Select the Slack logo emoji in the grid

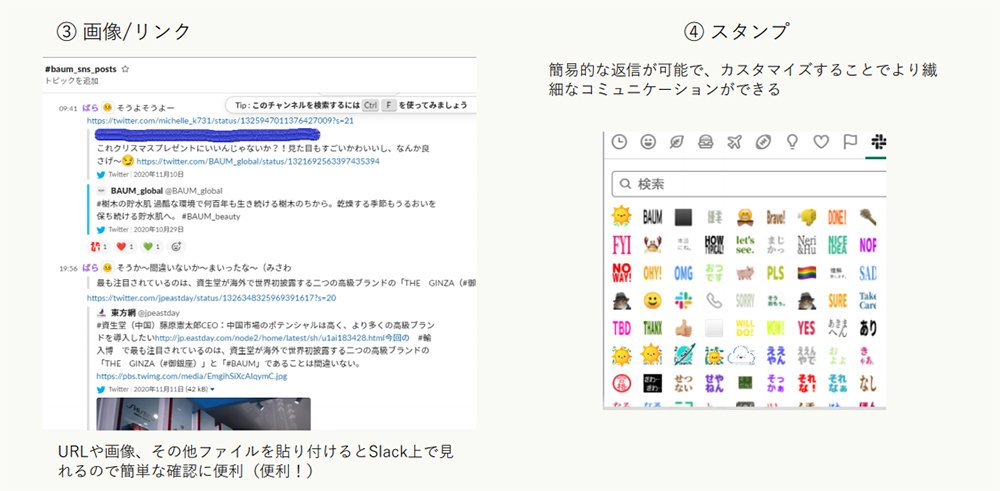pos(683,300)
